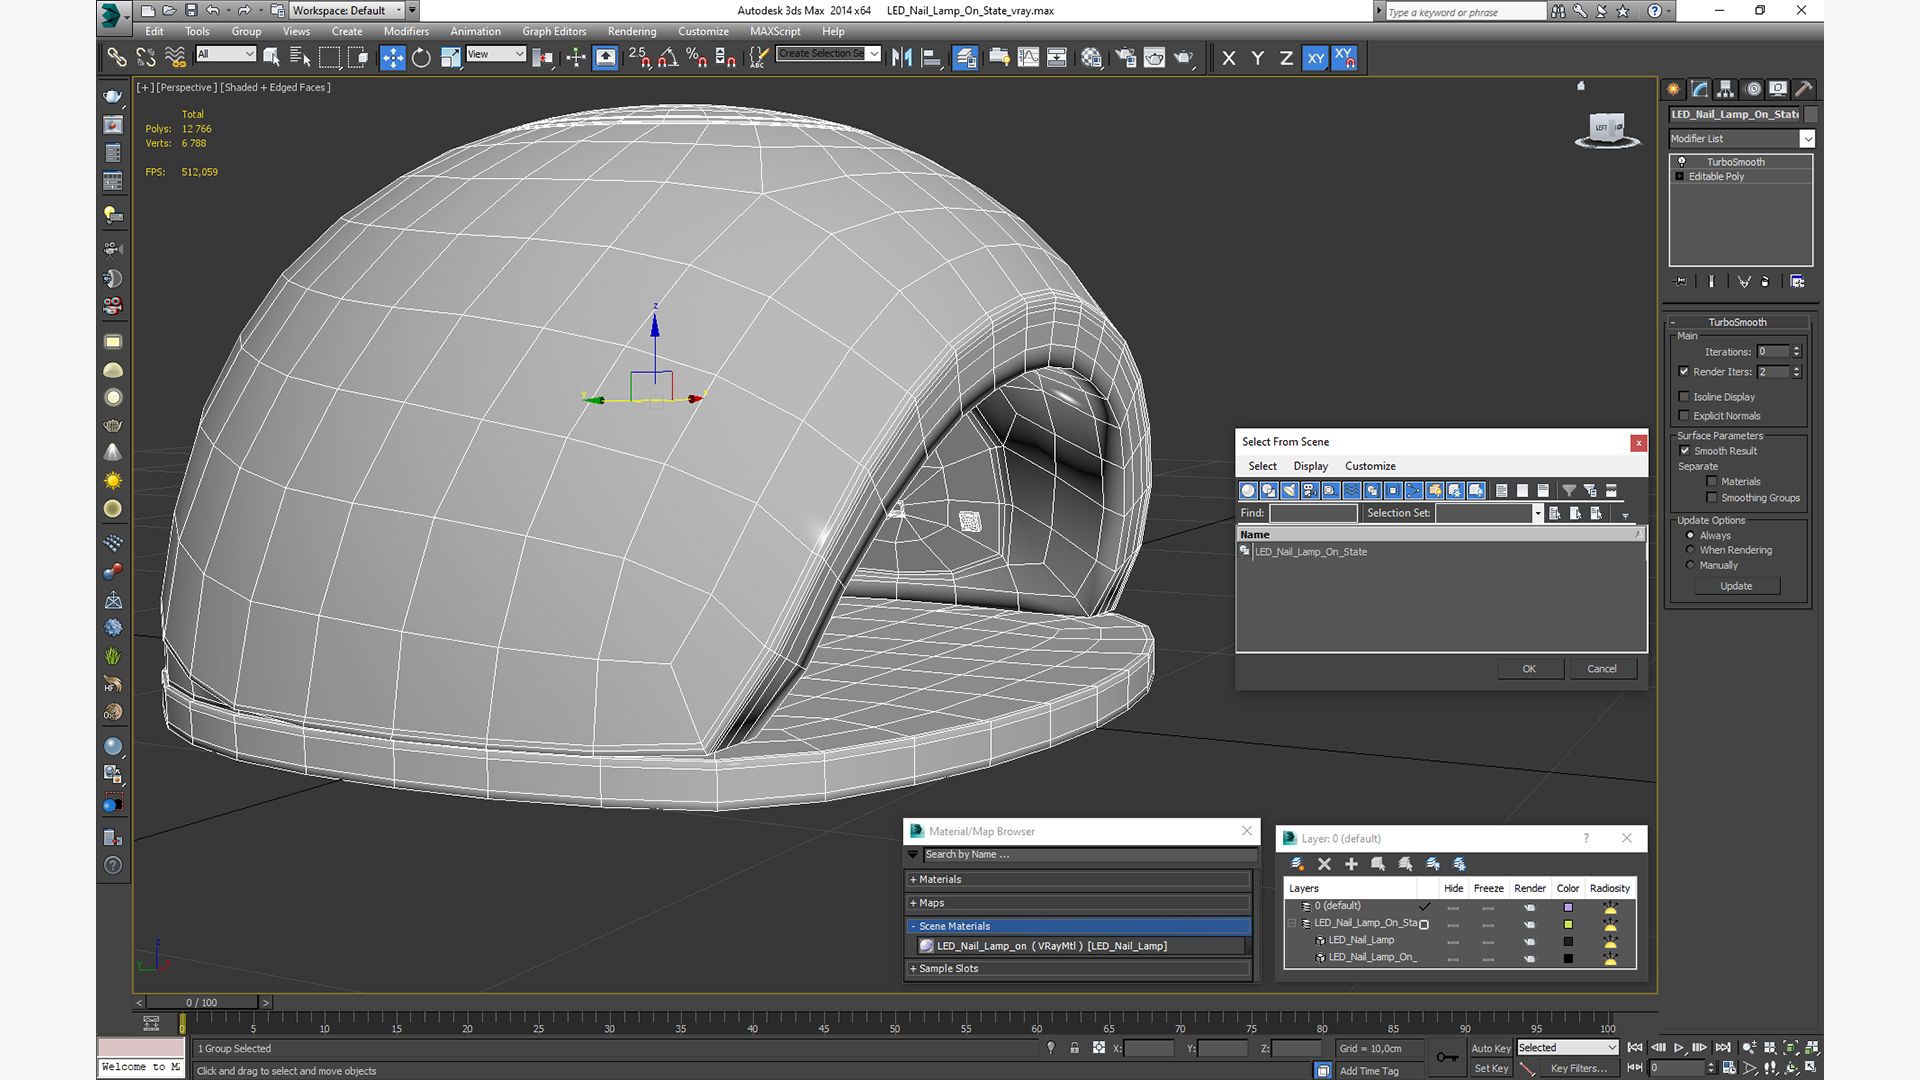Click the Set Keys large key icon
1920x1080 pixels.
pos(1447,1057)
